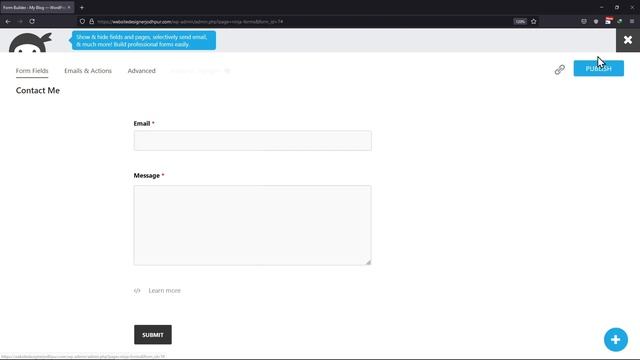Open the shield extension icon in the toolbar
Screen dimensions: 640x360
pos(596,21)
